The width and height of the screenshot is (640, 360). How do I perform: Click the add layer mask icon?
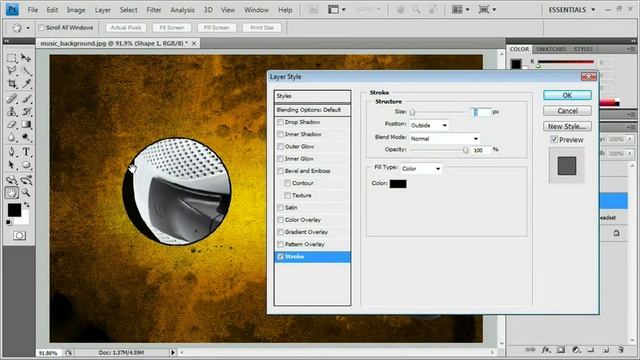(561, 350)
